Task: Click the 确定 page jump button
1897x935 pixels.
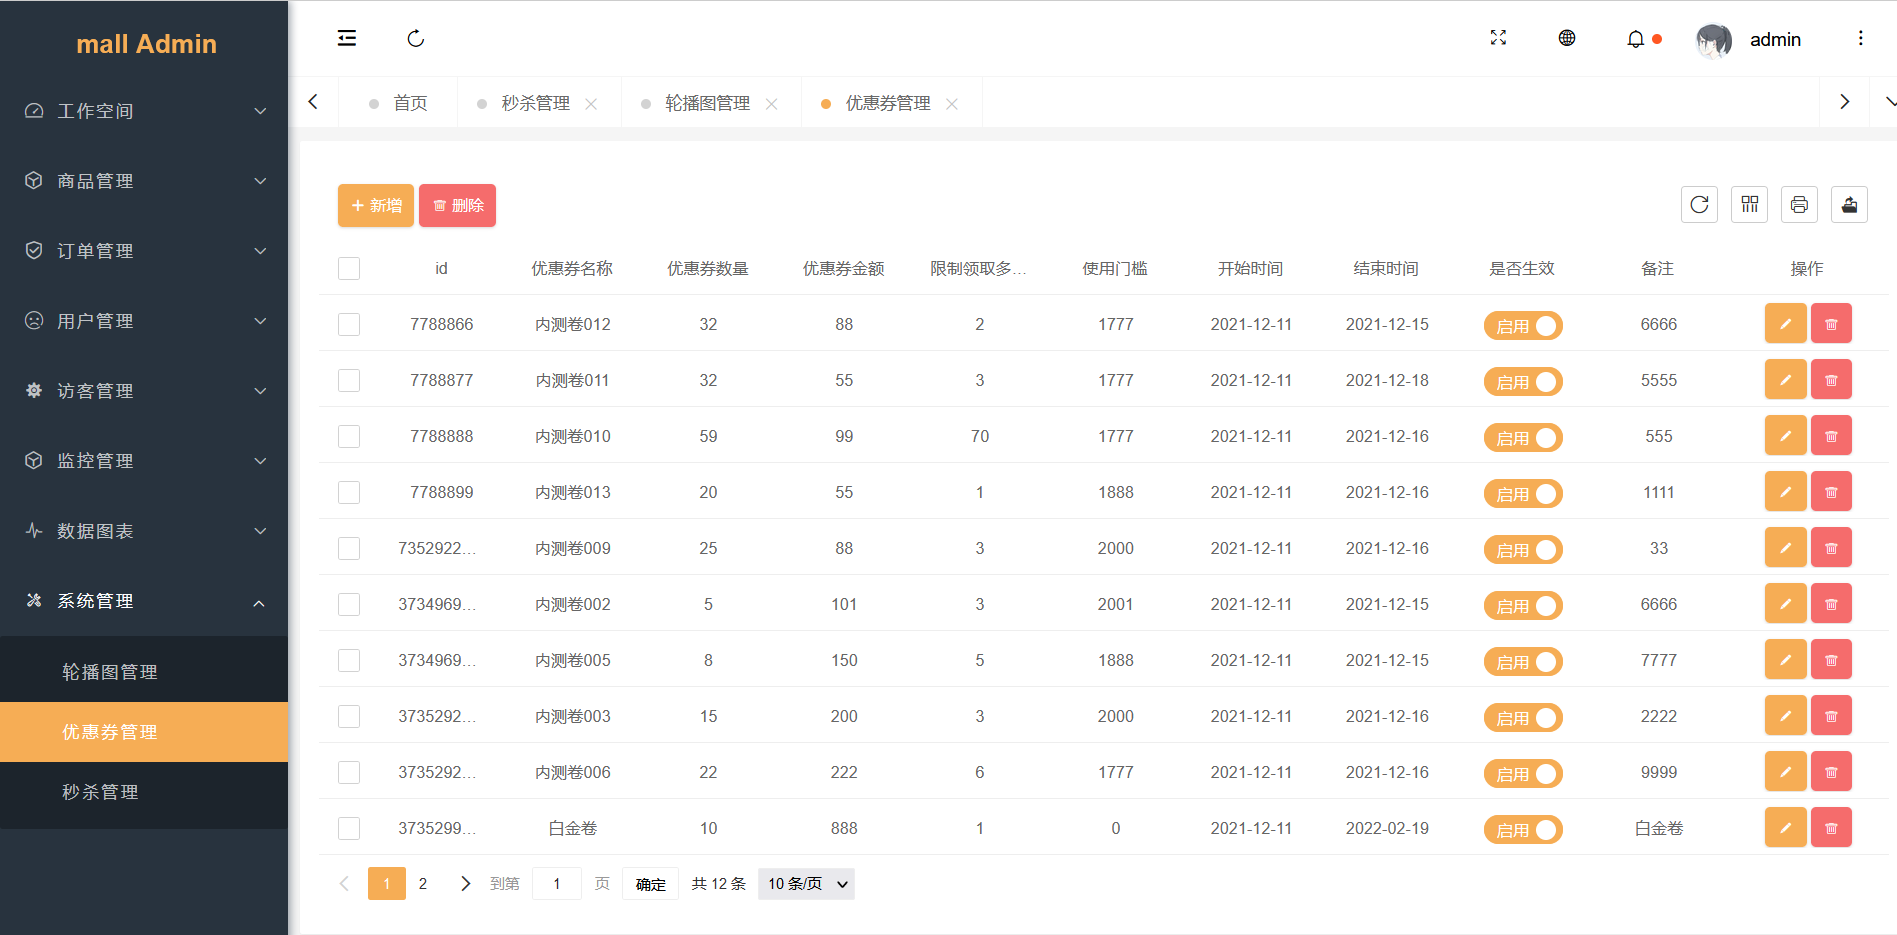Action: pos(650,884)
